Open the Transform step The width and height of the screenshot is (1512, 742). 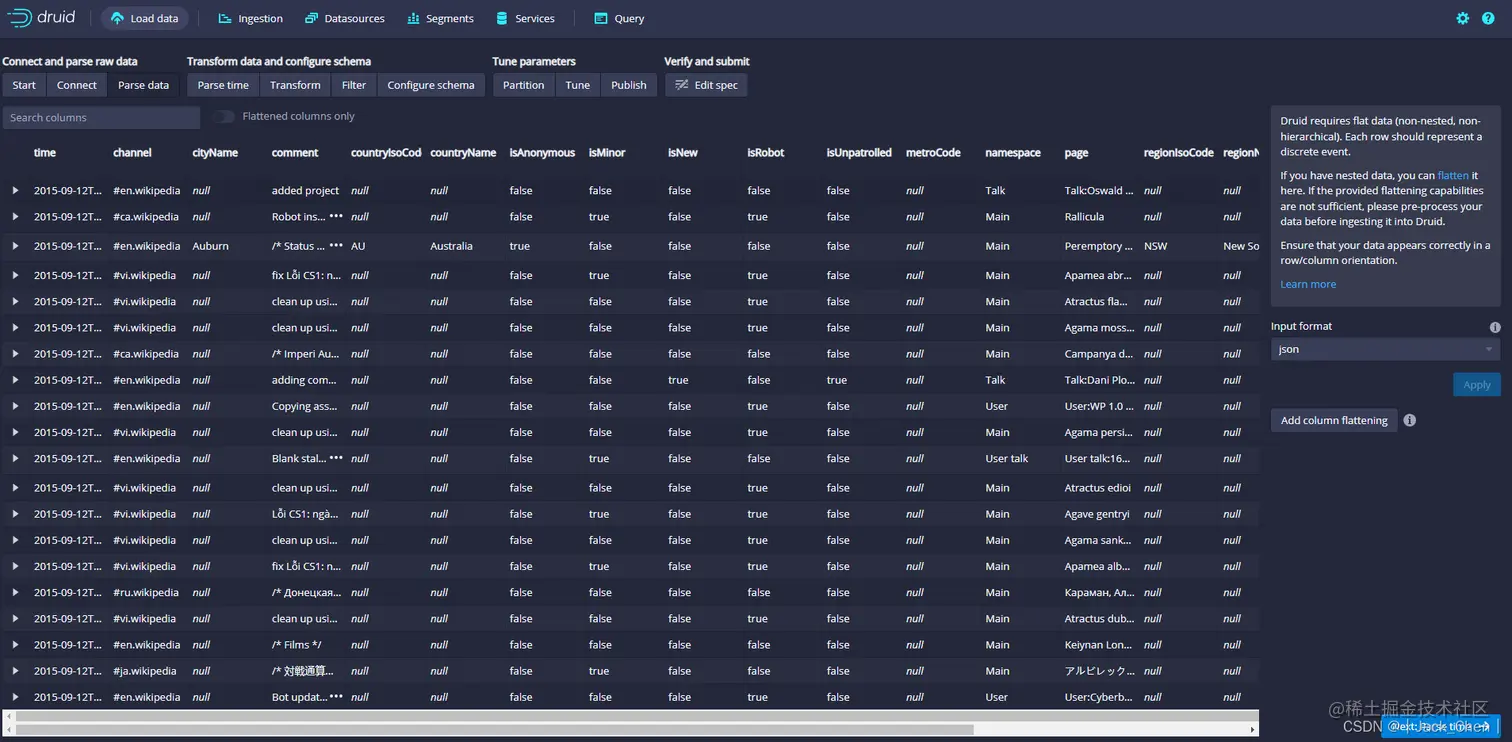tap(295, 85)
